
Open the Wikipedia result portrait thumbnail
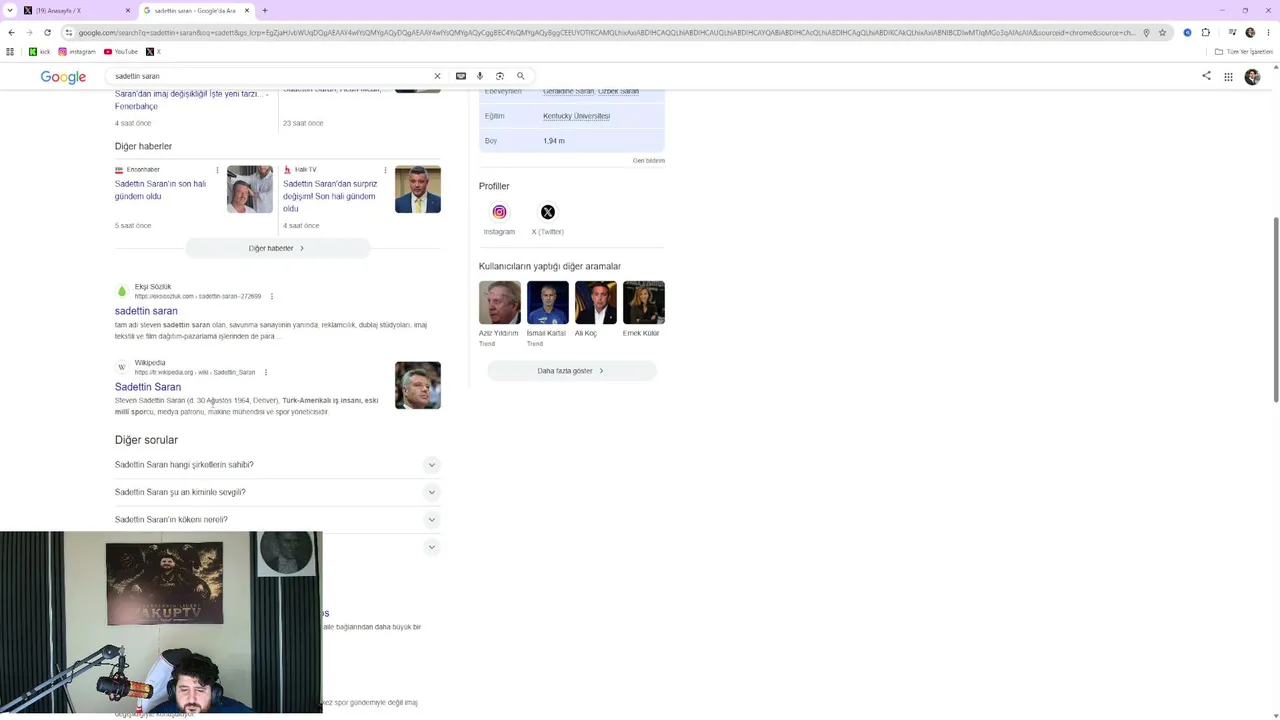[x=418, y=385]
